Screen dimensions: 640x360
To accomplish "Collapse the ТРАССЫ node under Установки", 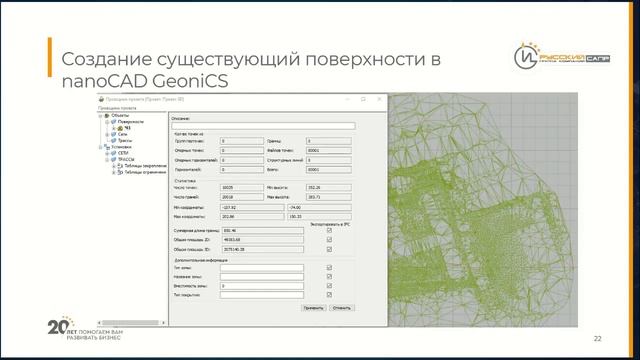I will click(x=107, y=160).
